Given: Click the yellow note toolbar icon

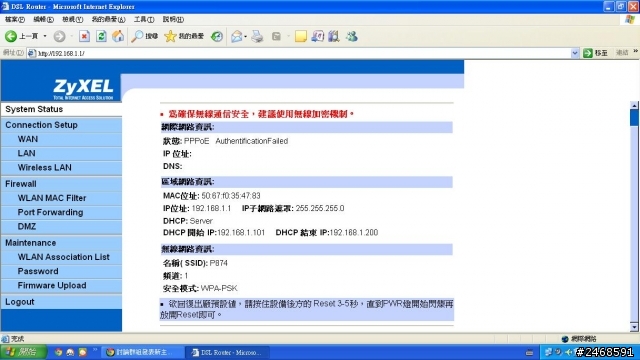Looking at the screenshot, I should tap(301, 36).
